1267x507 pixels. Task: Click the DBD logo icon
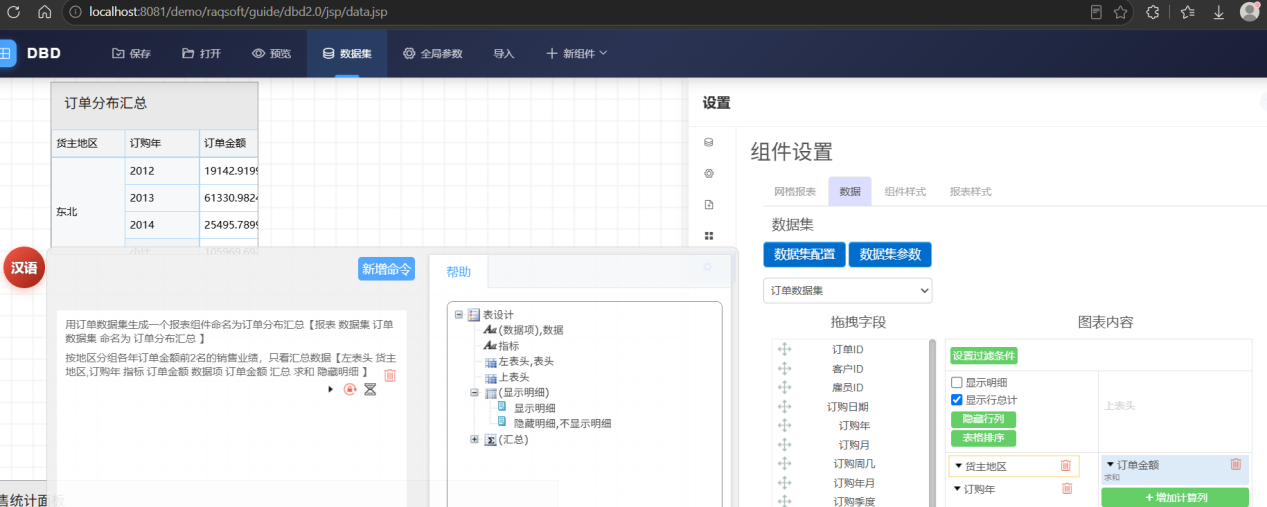[6, 53]
